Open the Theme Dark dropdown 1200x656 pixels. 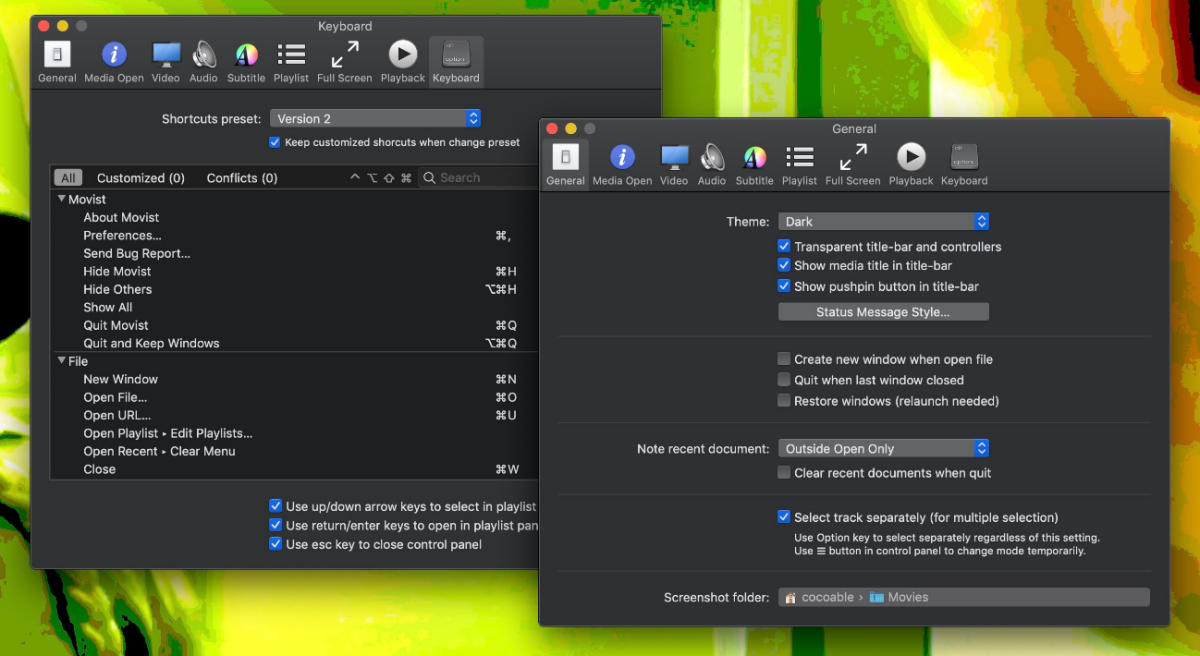884,221
